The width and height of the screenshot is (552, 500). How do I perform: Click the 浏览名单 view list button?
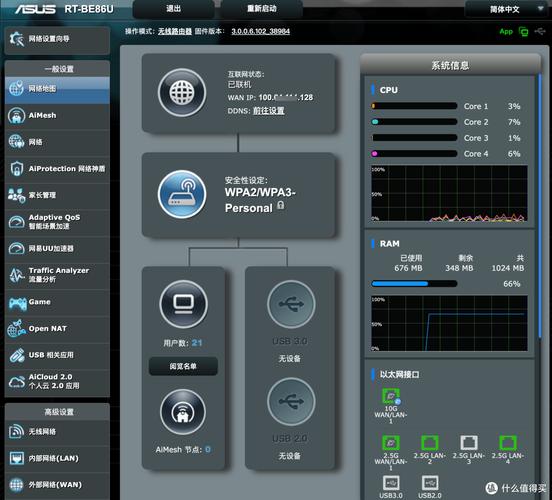click(x=183, y=366)
